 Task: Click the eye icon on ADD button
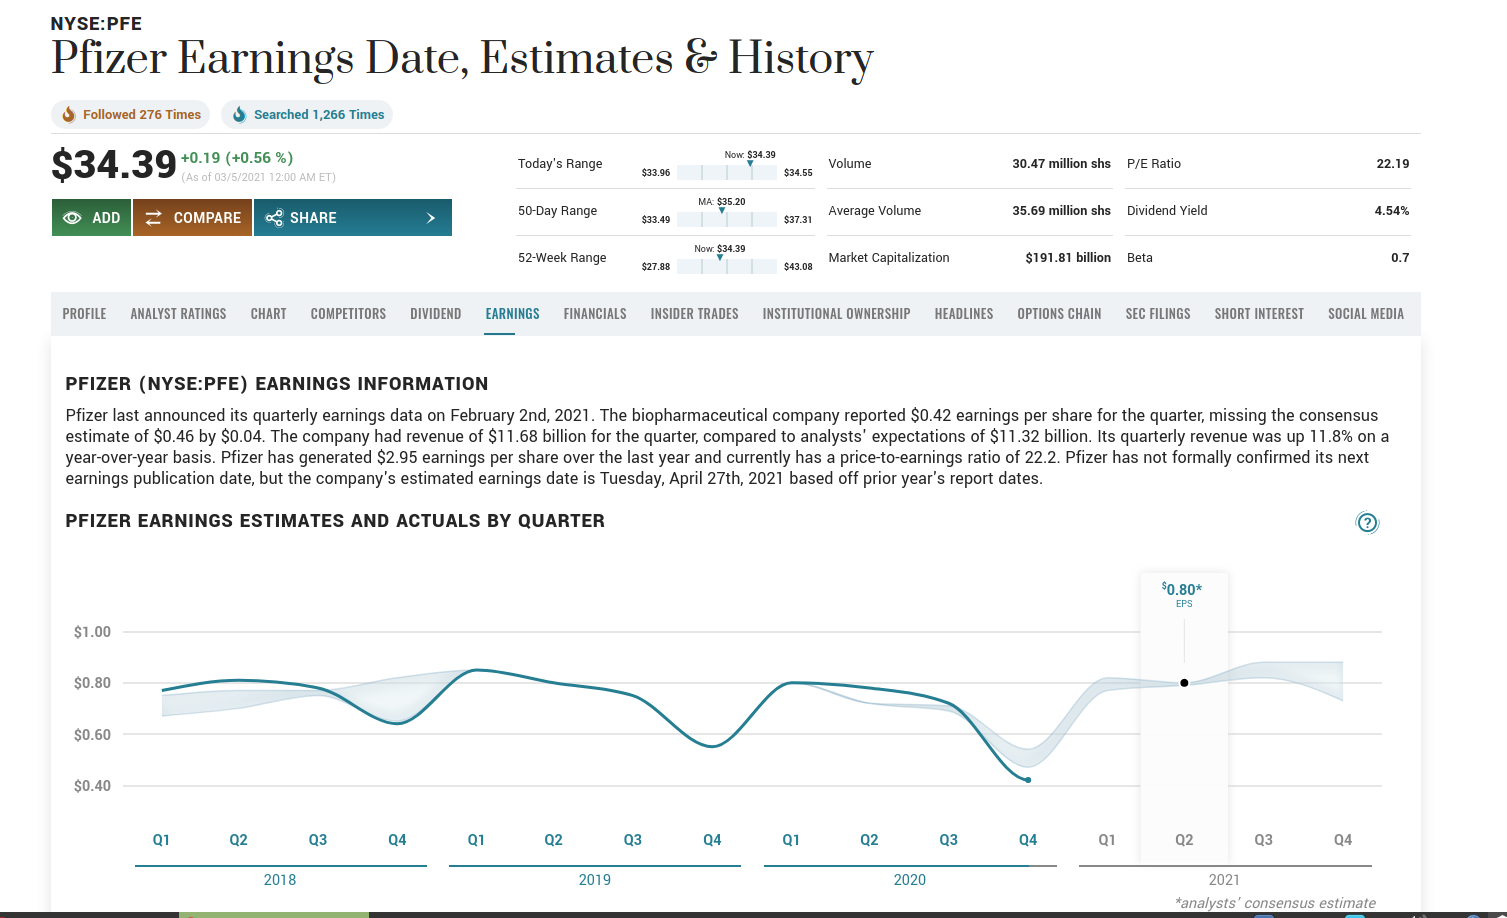pyautogui.click(x=72, y=218)
